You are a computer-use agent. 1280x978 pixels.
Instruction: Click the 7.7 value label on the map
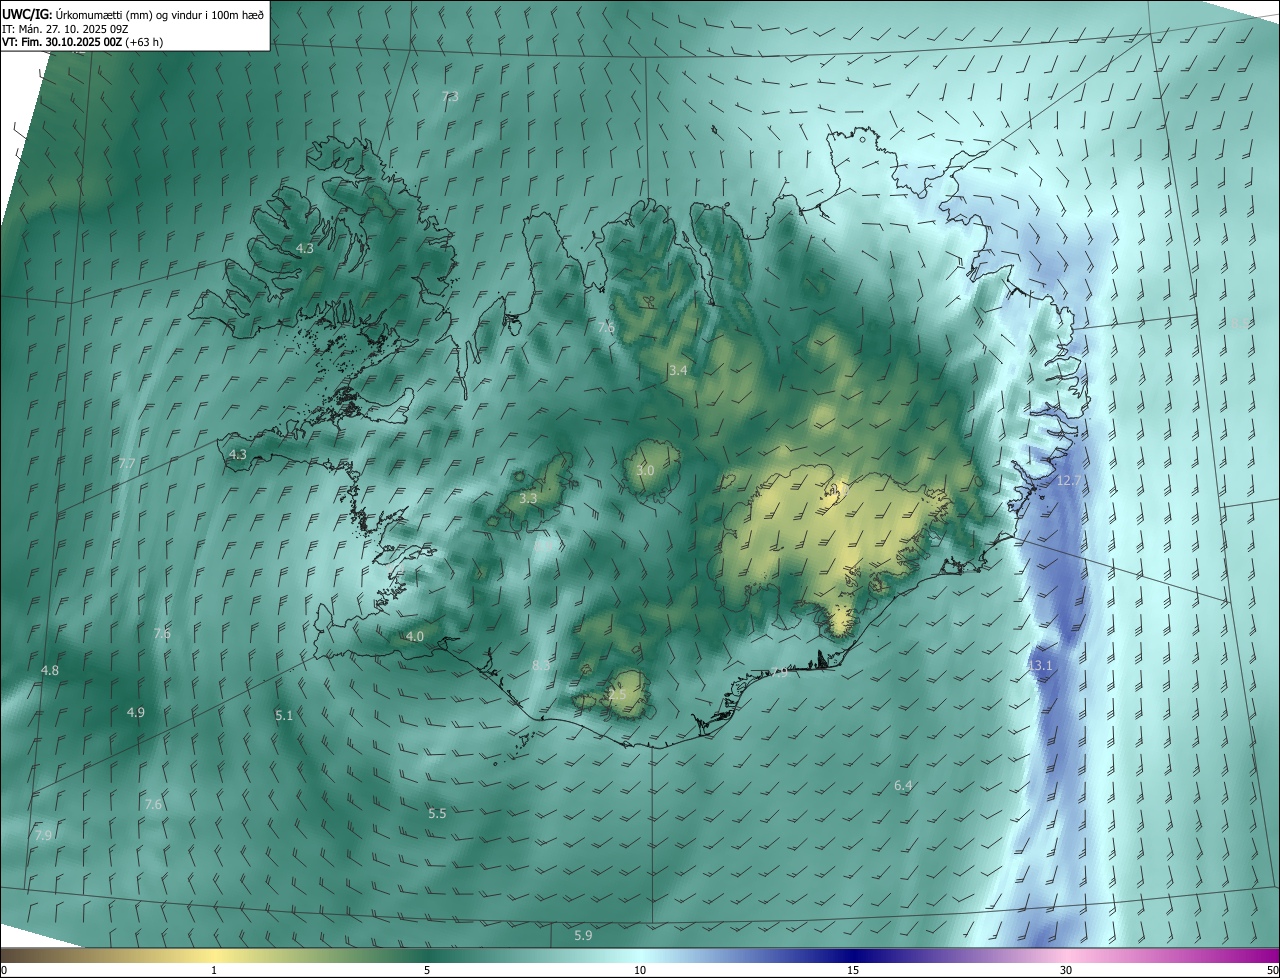[127, 464]
